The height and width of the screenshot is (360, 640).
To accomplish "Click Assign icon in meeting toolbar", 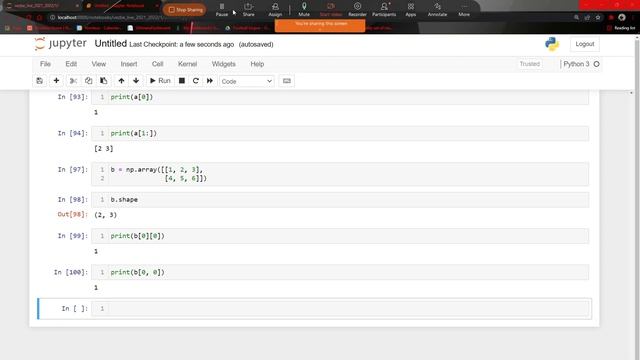I will (275, 10).
